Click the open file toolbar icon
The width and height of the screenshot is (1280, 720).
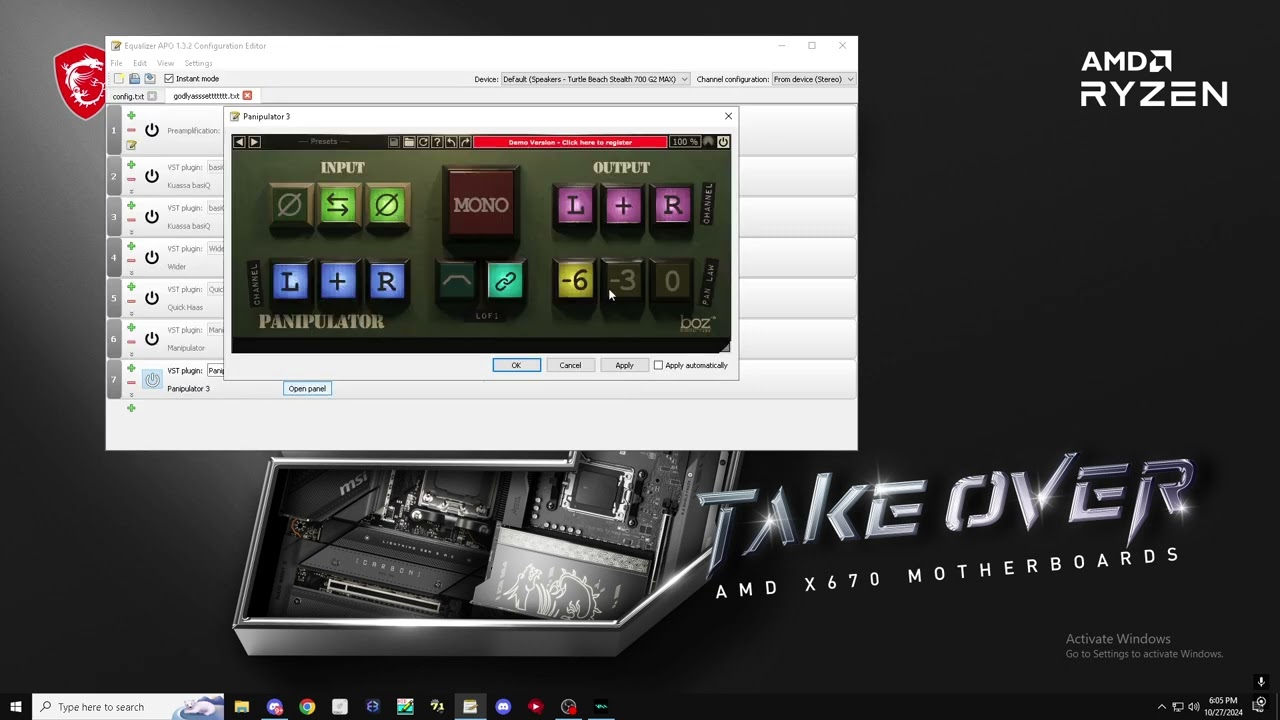[x=134, y=79]
